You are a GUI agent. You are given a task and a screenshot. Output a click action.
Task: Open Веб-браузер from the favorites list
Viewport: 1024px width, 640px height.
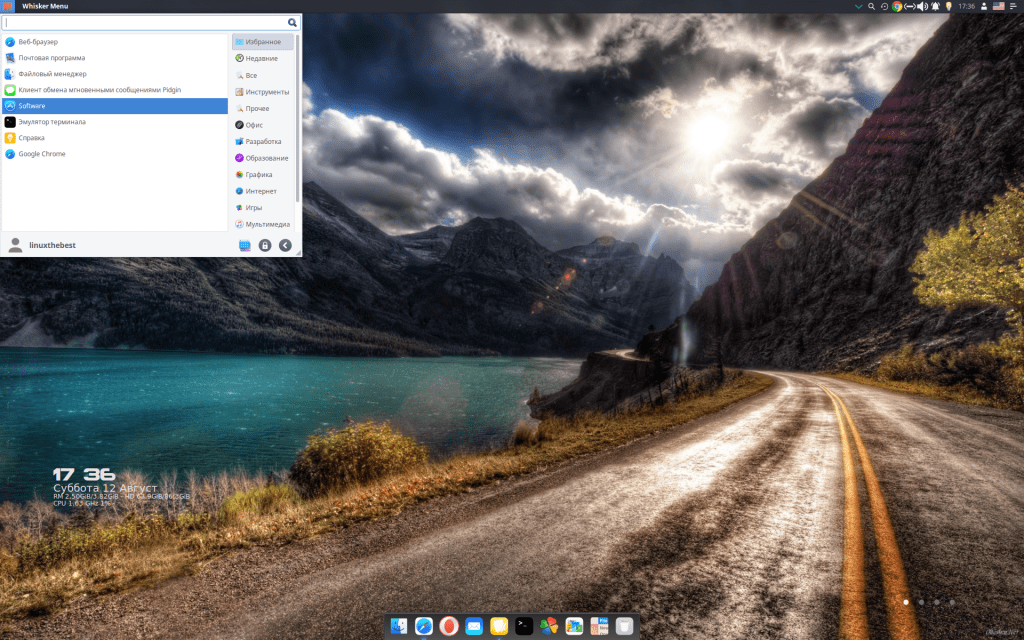[x=115, y=42]
